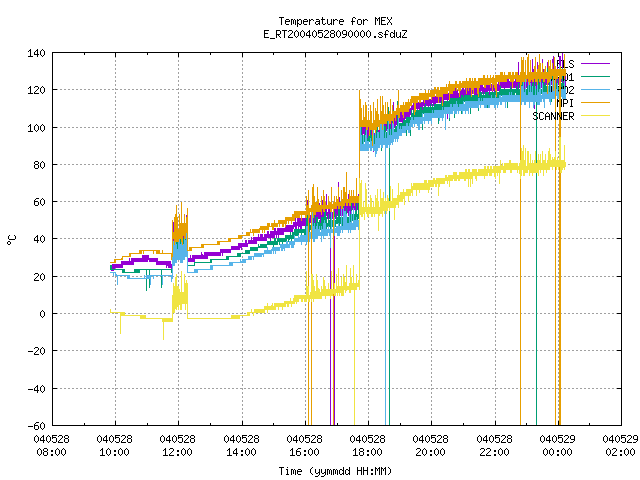Image resolution: width=640 pixels, height=480 pixels.
Task: Click the "02:00" x-axis time label
Action: 620,452
